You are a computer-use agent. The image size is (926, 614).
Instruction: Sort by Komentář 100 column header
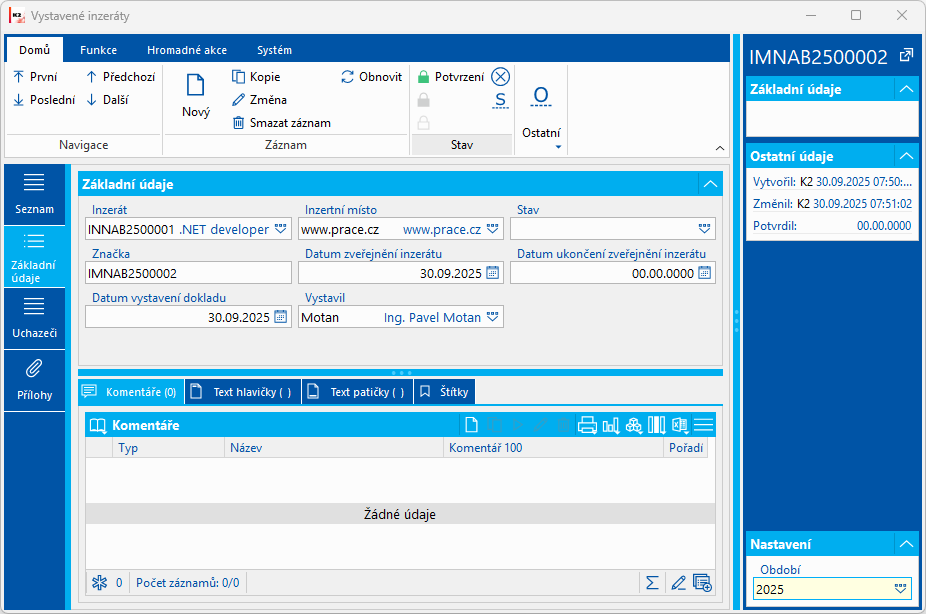pyautogui.click(x=553, y=448)
